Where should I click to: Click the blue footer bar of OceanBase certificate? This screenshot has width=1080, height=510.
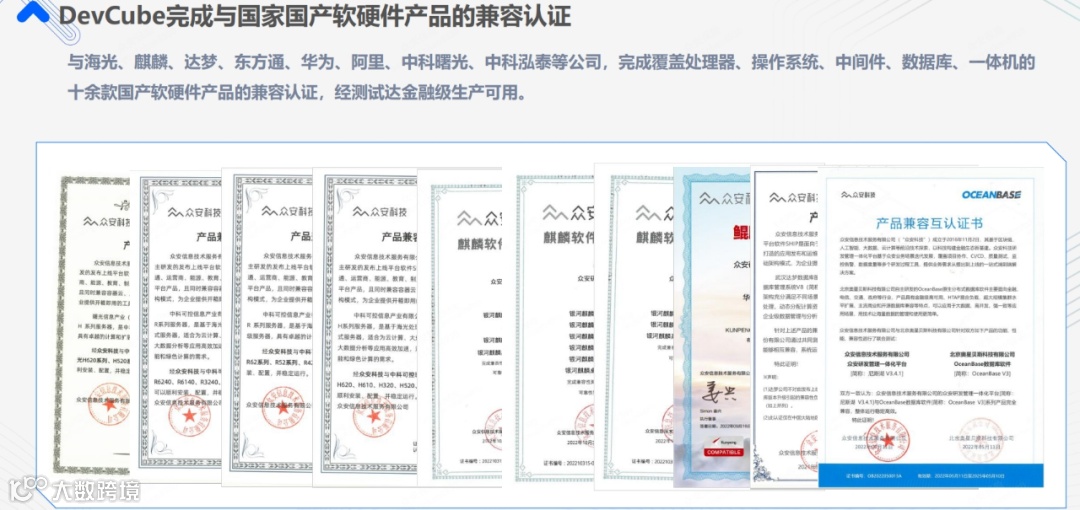pyautogui.click(x=930, y=476)
